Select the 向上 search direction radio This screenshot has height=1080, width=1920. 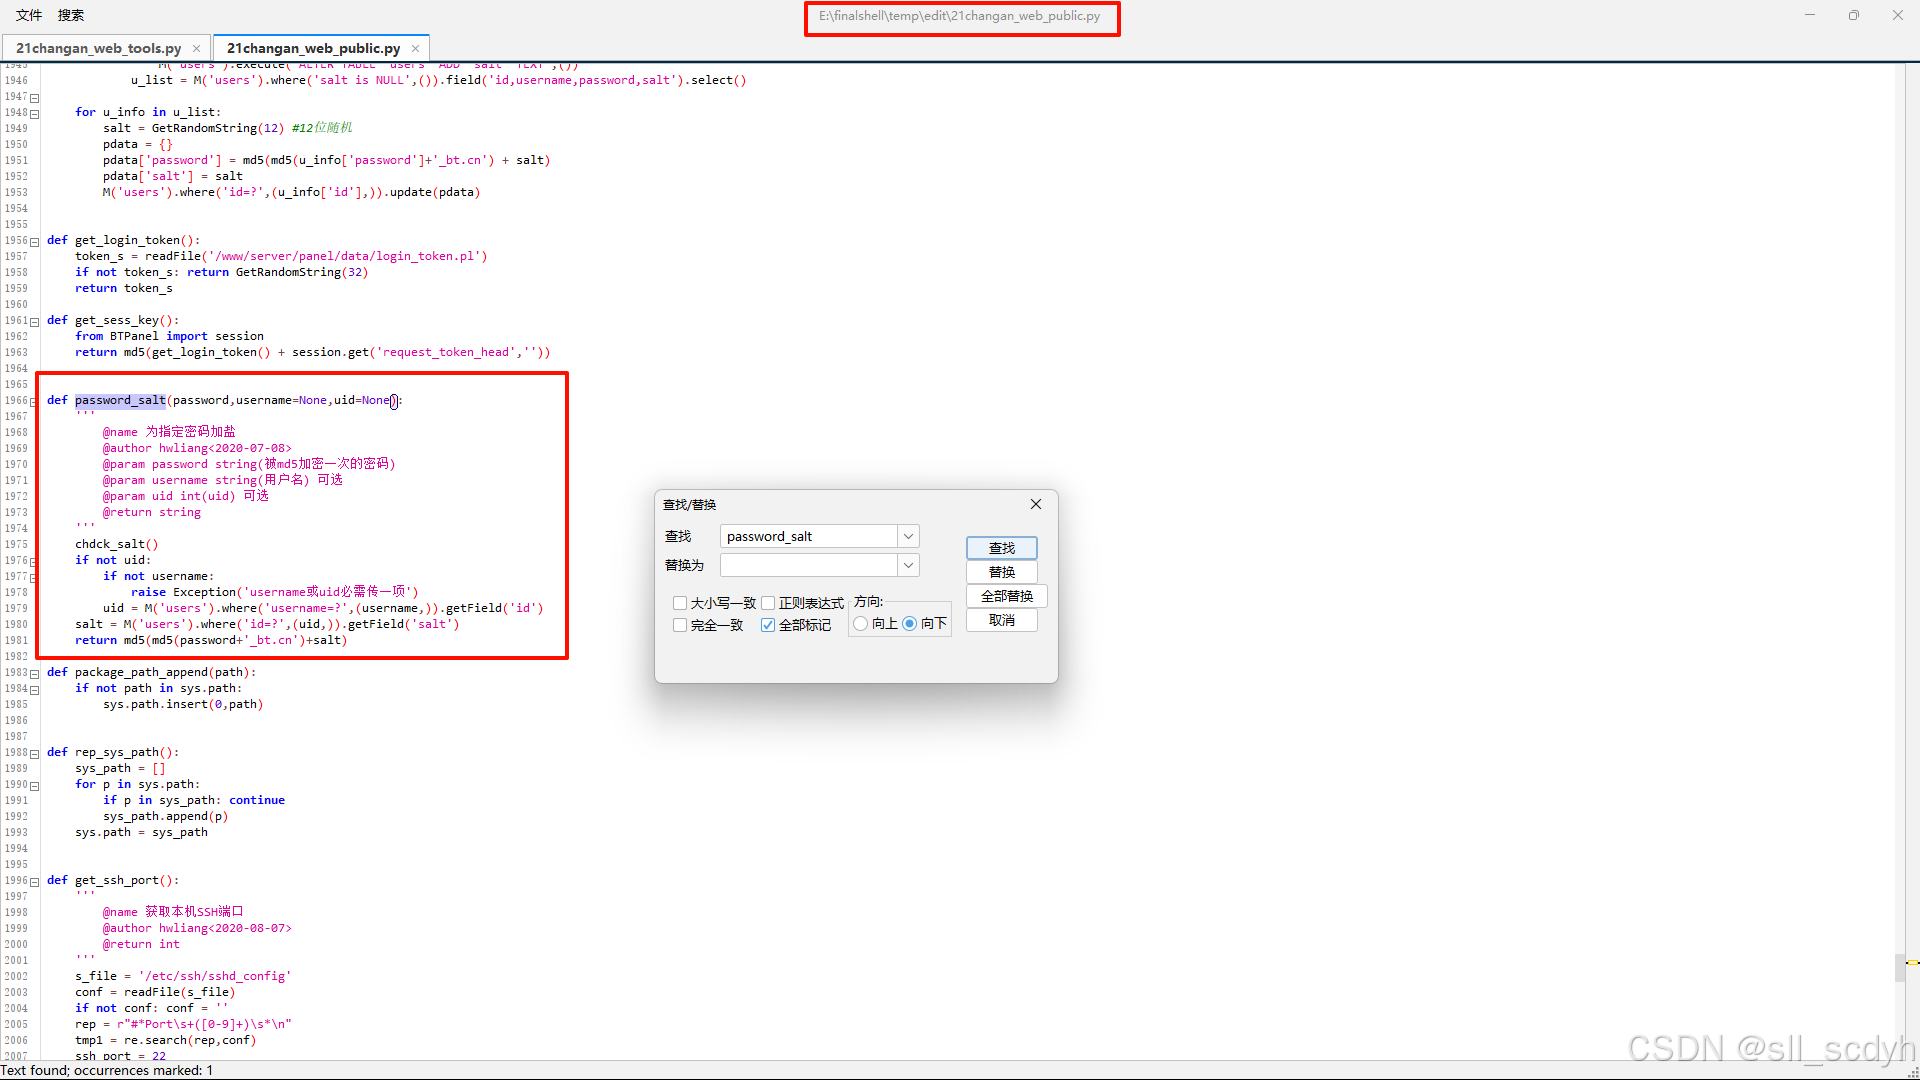pyautogui.click(x=861, y=624)
